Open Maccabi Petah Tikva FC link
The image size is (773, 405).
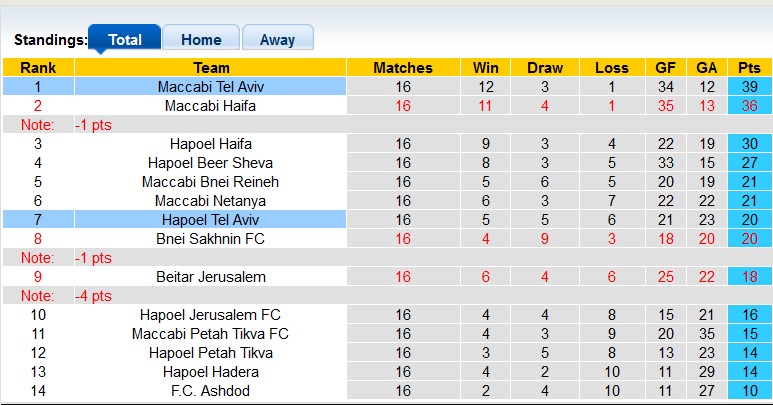[x=210, y=334]
